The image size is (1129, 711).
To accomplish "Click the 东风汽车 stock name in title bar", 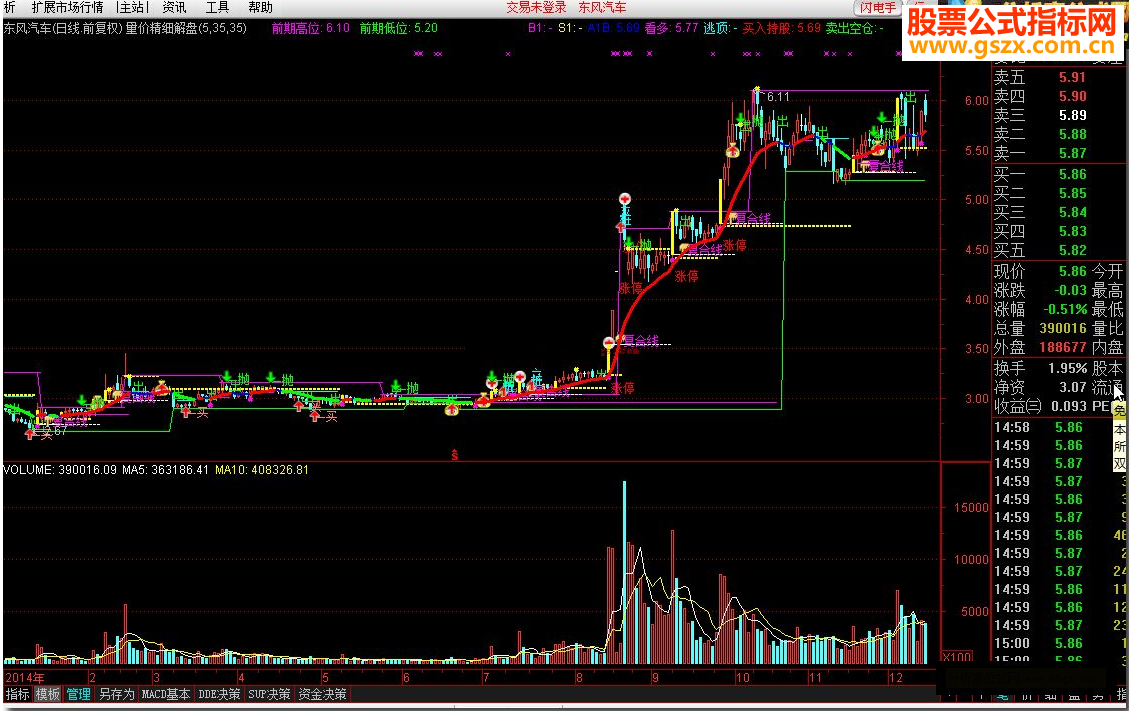I will point(603,8).
